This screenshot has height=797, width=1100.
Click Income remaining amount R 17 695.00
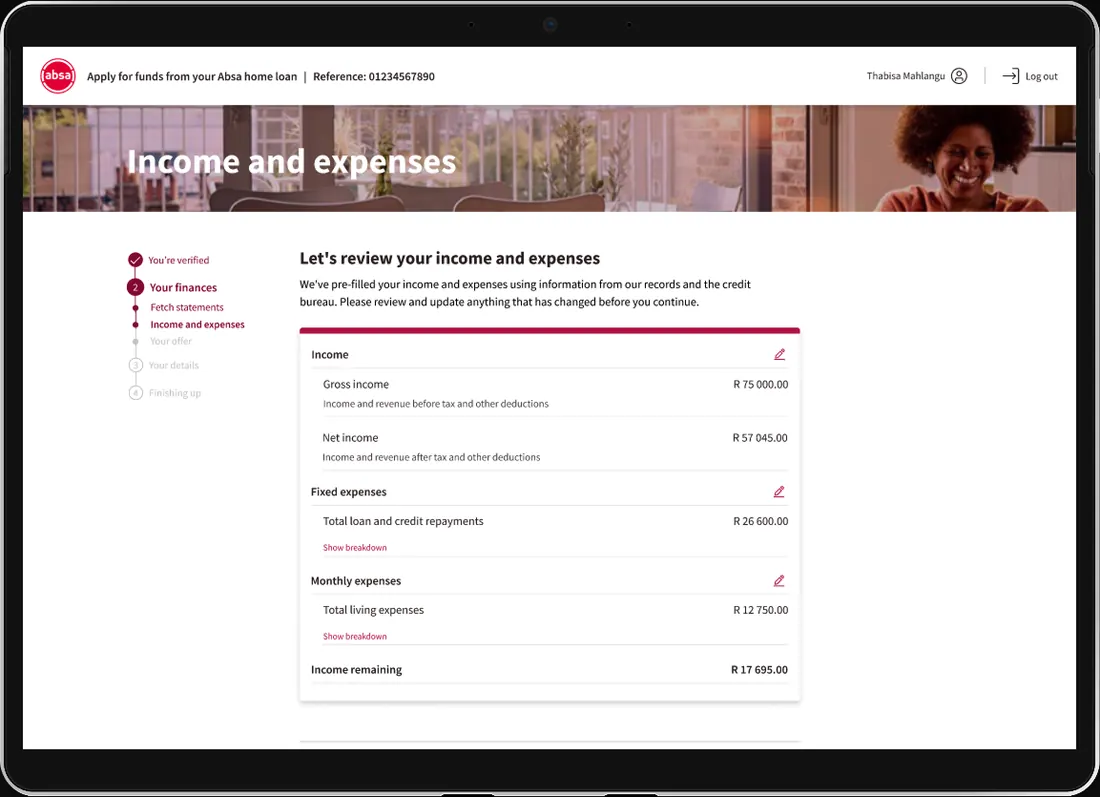[759, 670]
